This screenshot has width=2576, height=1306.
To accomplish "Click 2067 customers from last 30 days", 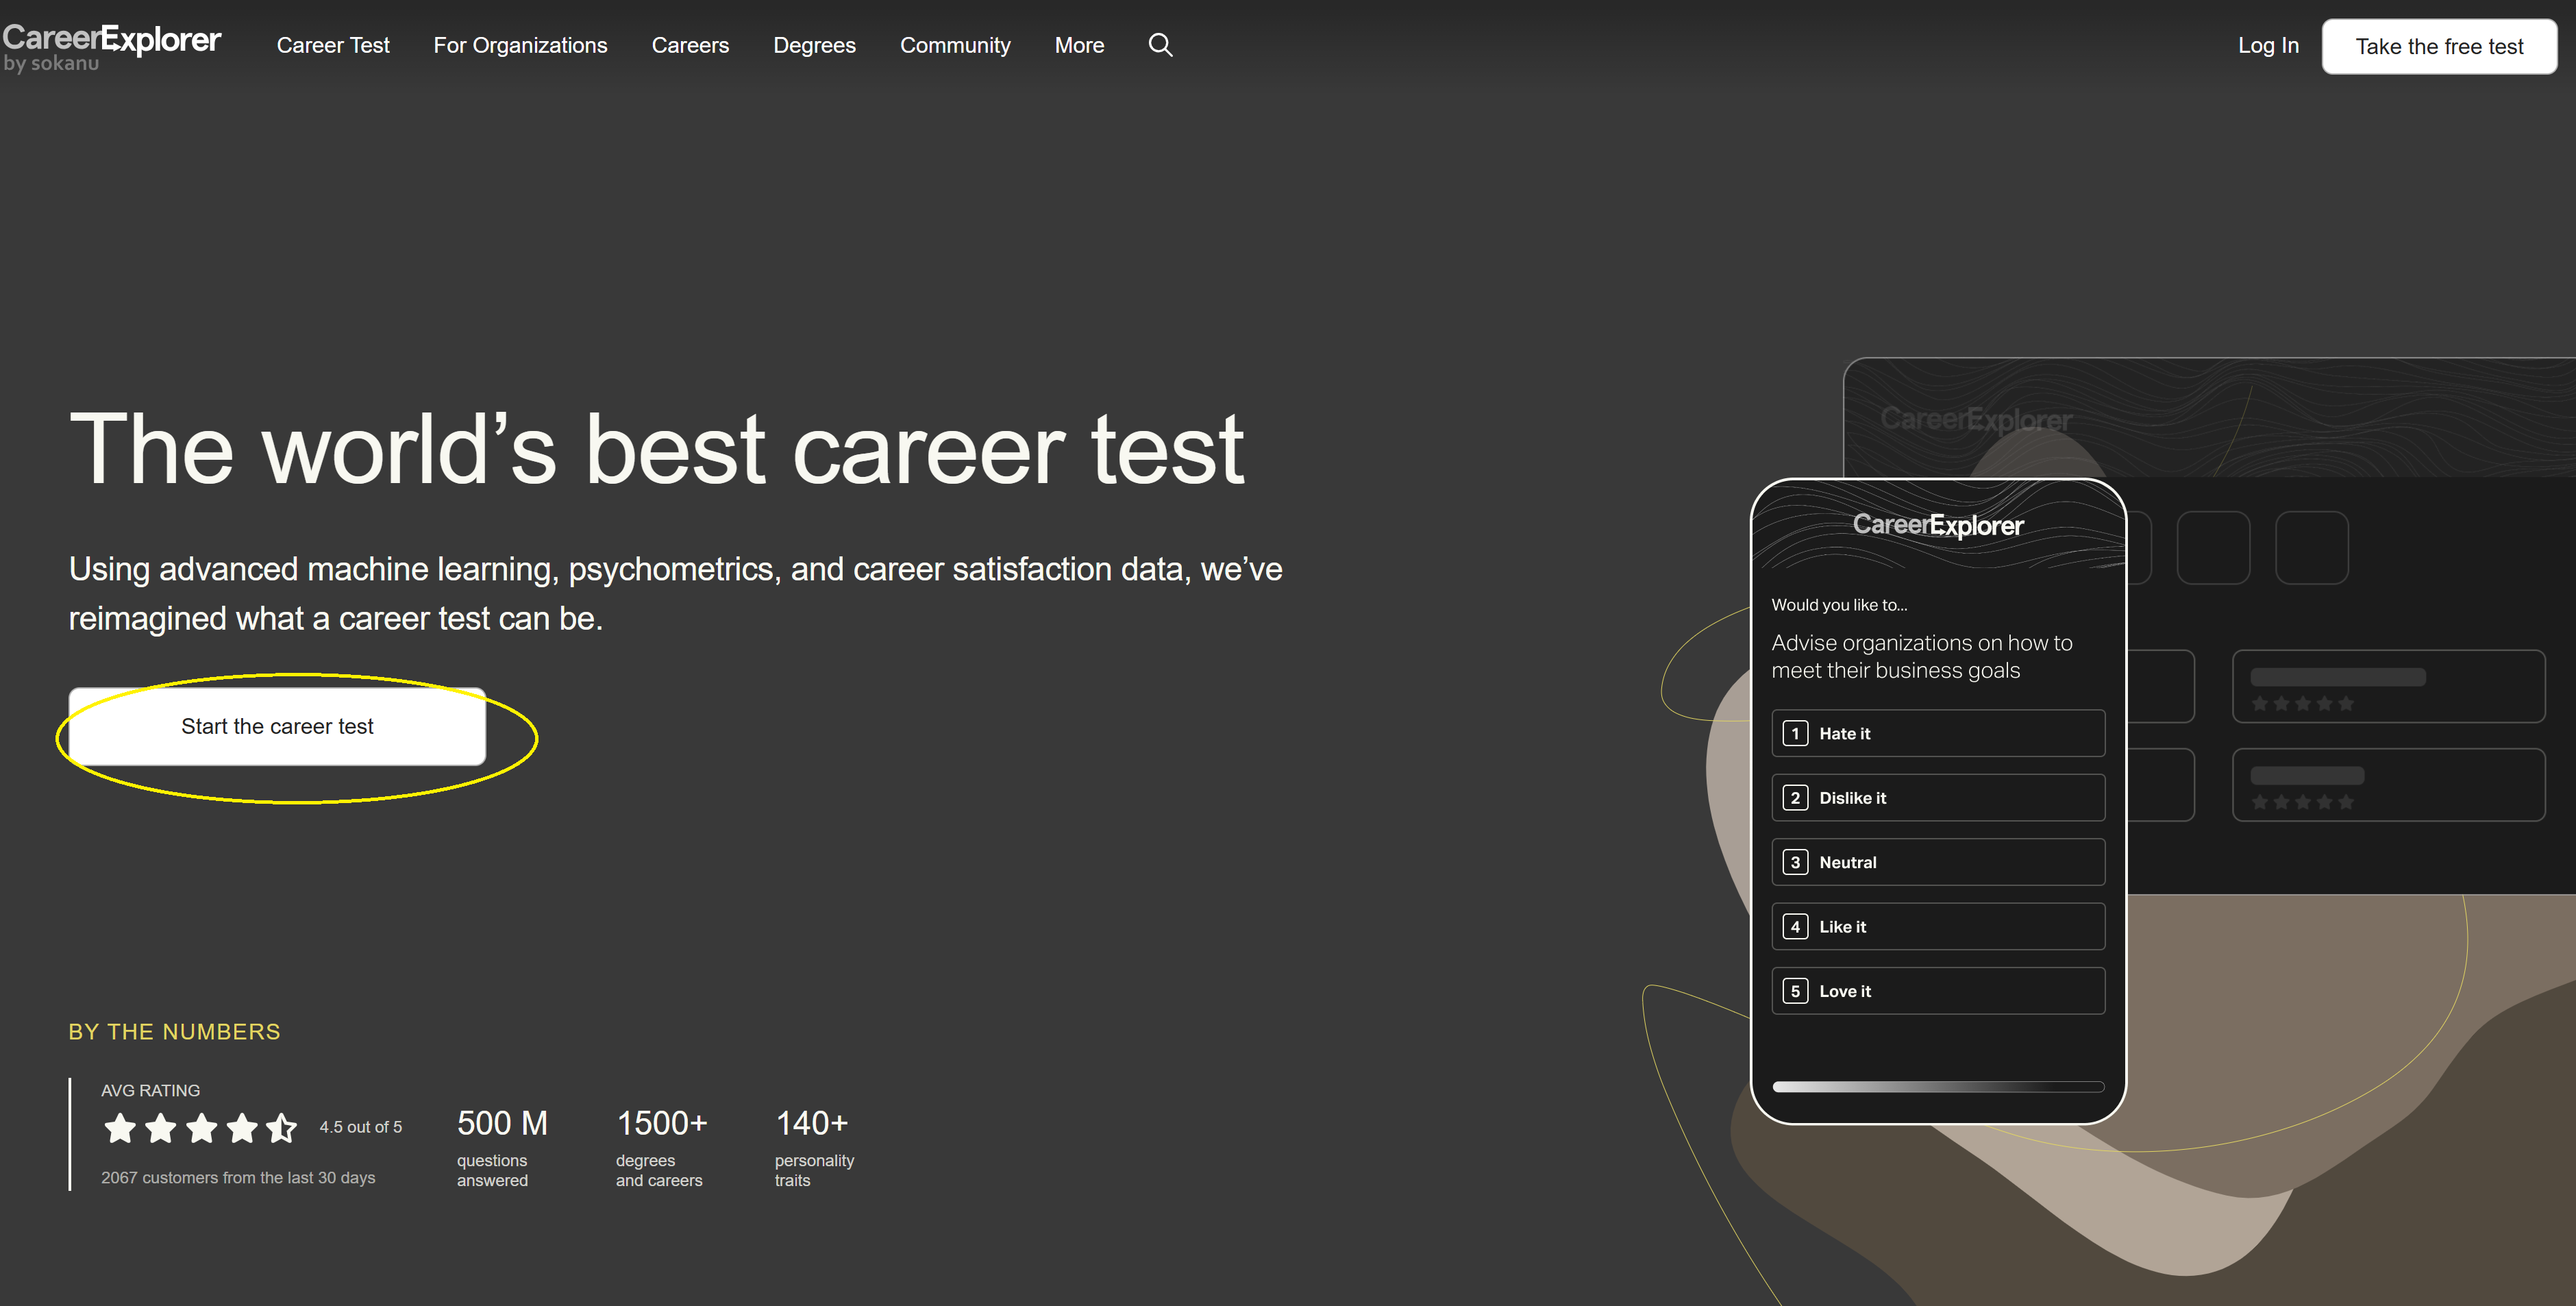I will click(x=238, y=1178).
